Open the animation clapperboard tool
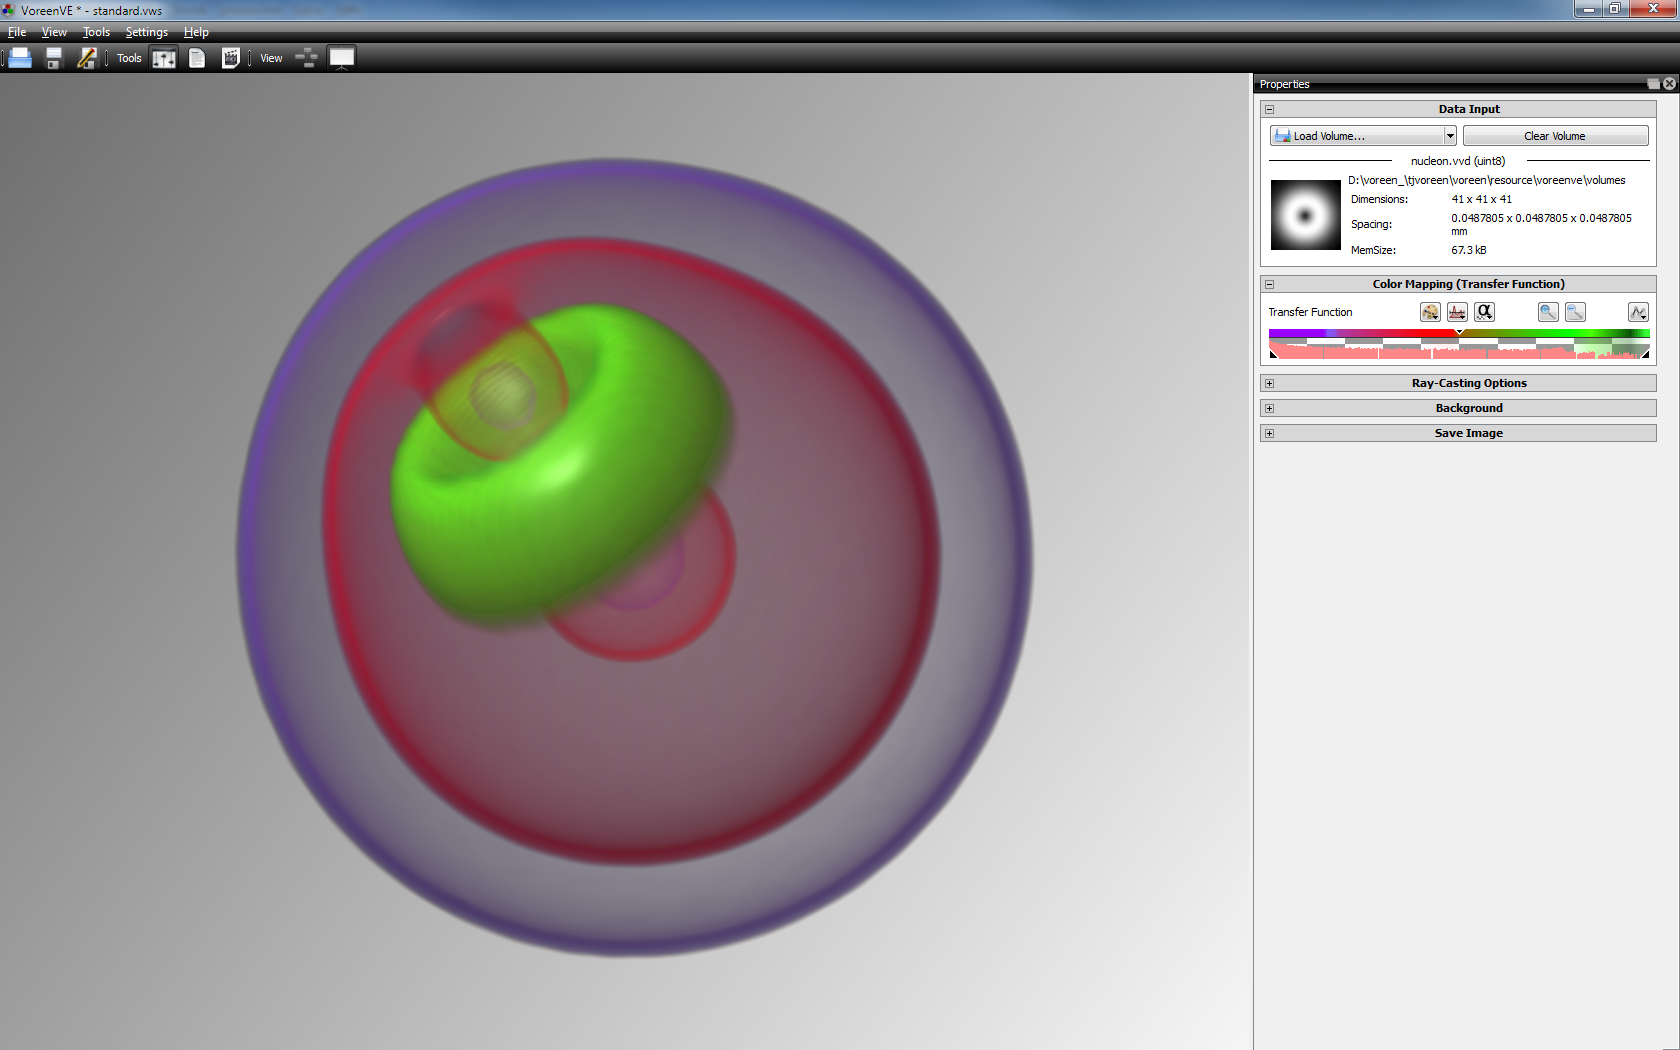Screen dimensions: 1680x1050 [230, 58]
